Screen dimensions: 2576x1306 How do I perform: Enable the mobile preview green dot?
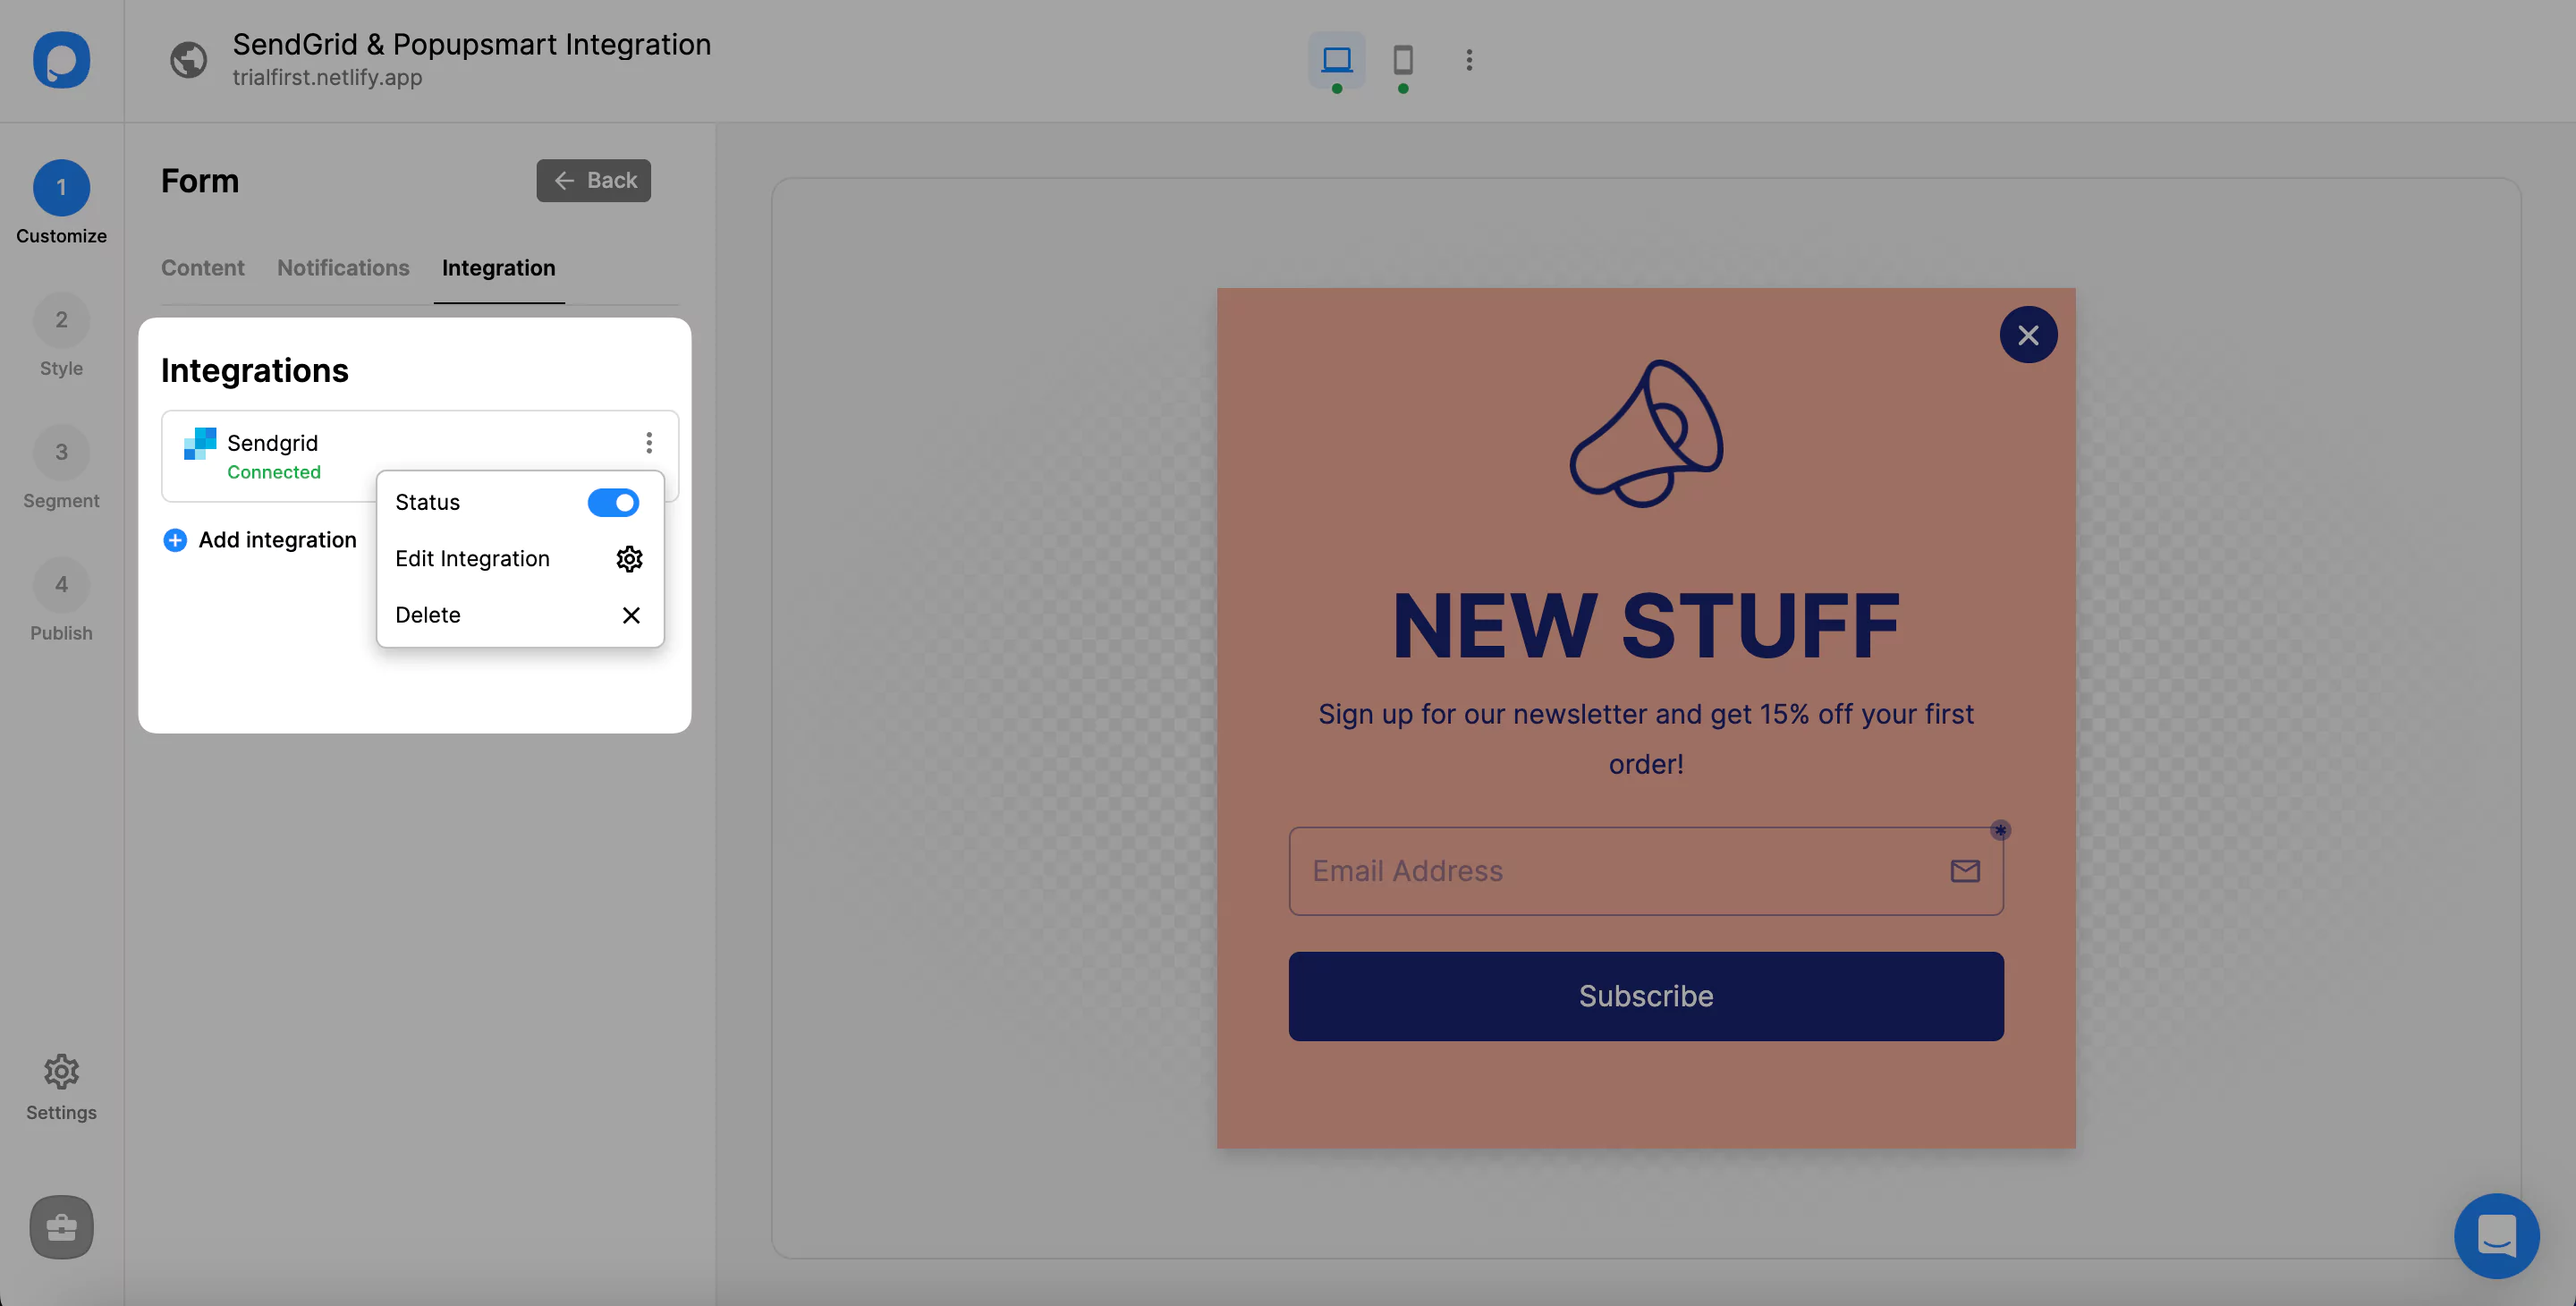click(x=1403, y=87)
